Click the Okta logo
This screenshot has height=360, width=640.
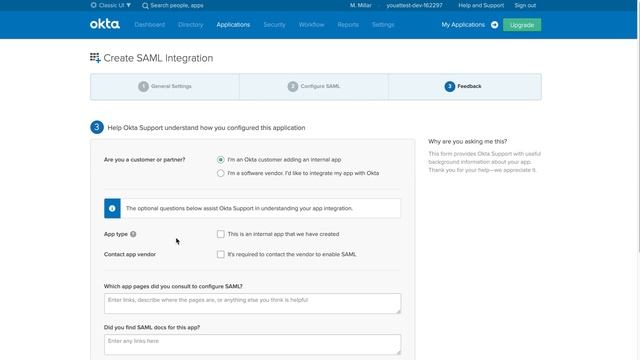pos(105,24)
